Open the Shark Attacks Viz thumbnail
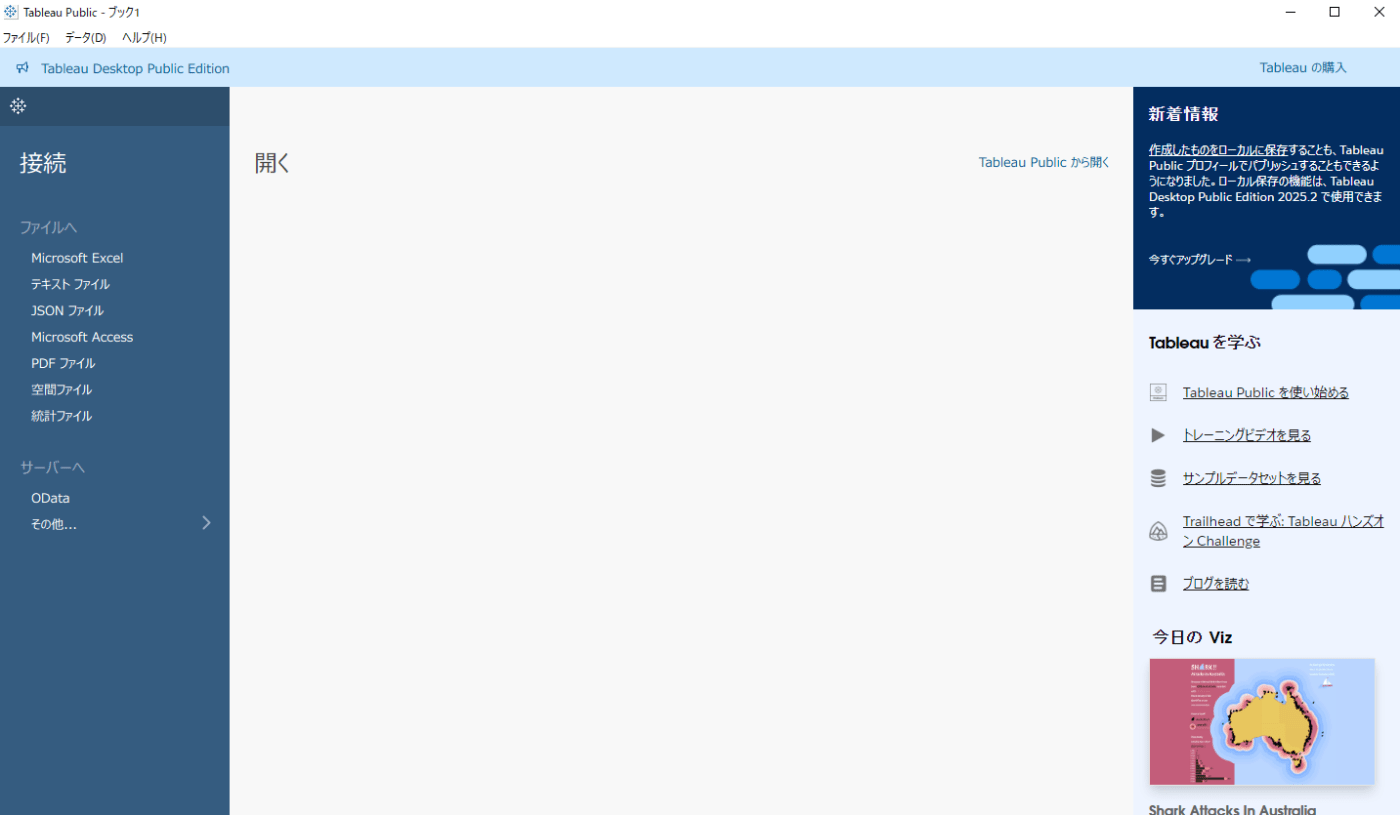 (x=1261, y=721)
